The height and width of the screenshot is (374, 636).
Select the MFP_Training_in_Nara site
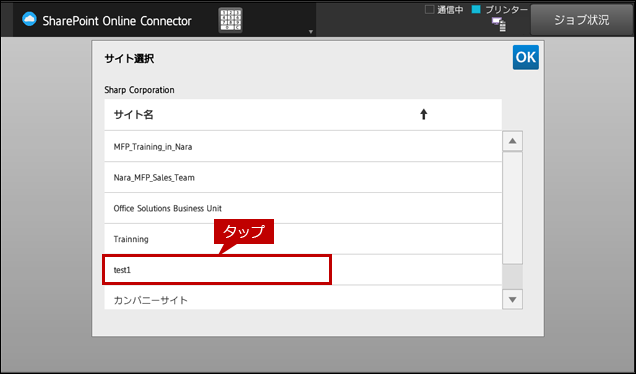point(303,146)
